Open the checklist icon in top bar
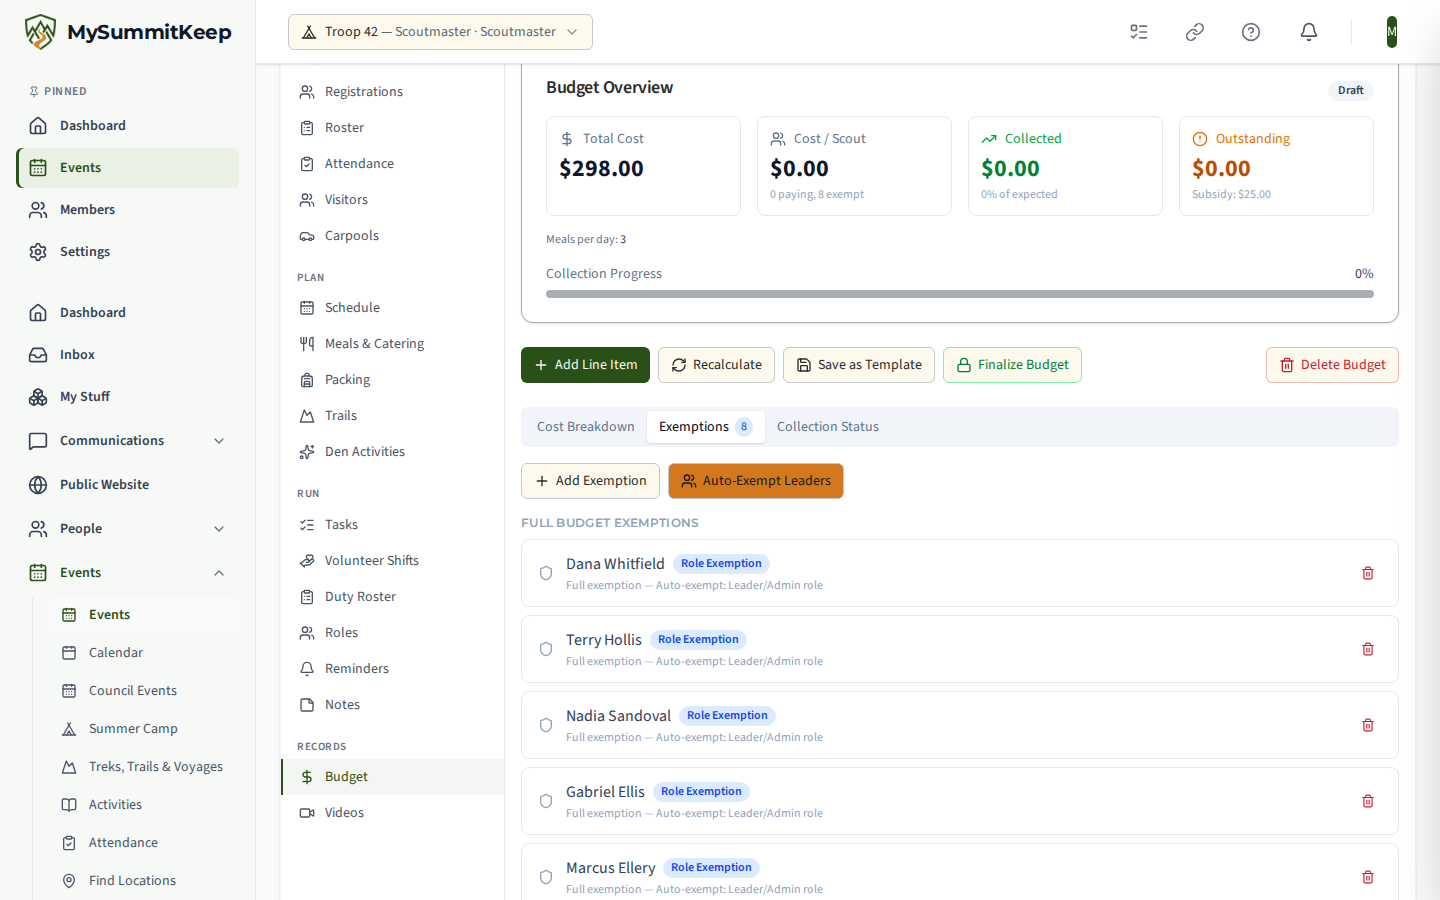 click(x=1139, y=32)
